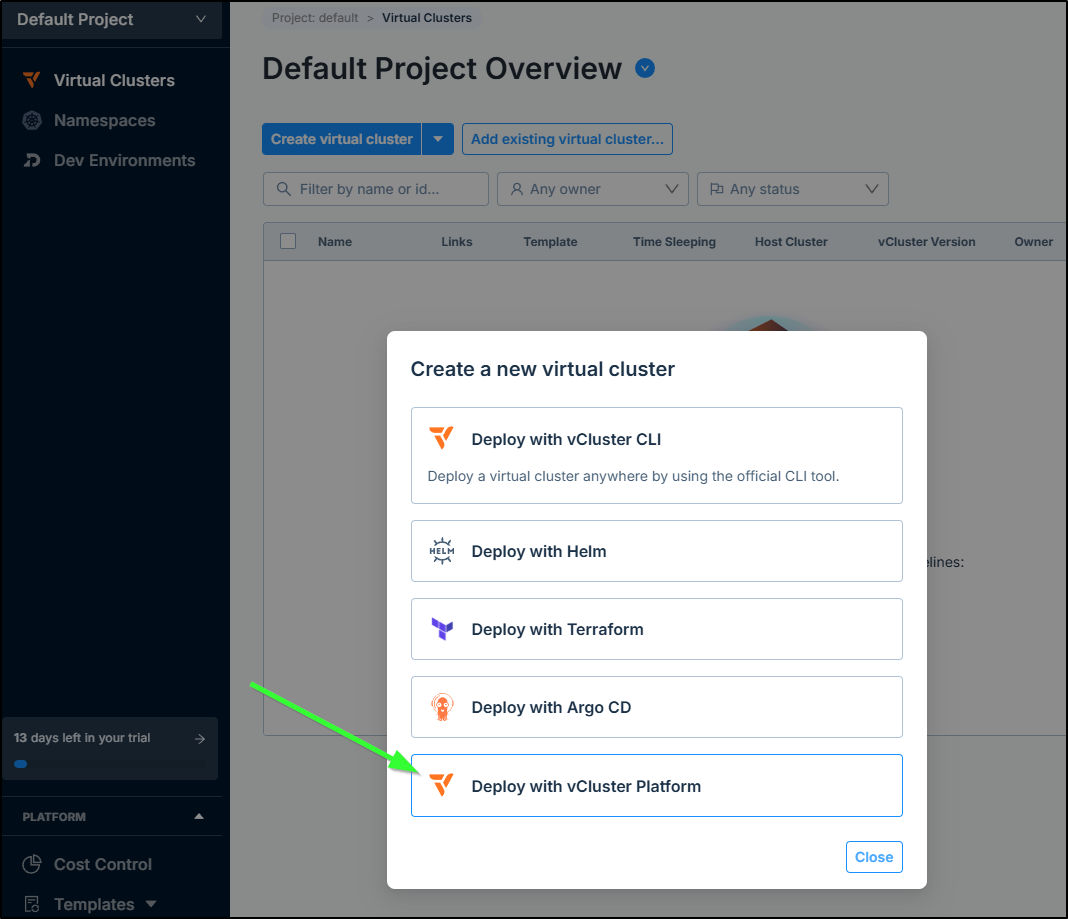This screenshot has width=1068, height=919.
Task: Click the Terraform logo icon
Action: (442, 628)
